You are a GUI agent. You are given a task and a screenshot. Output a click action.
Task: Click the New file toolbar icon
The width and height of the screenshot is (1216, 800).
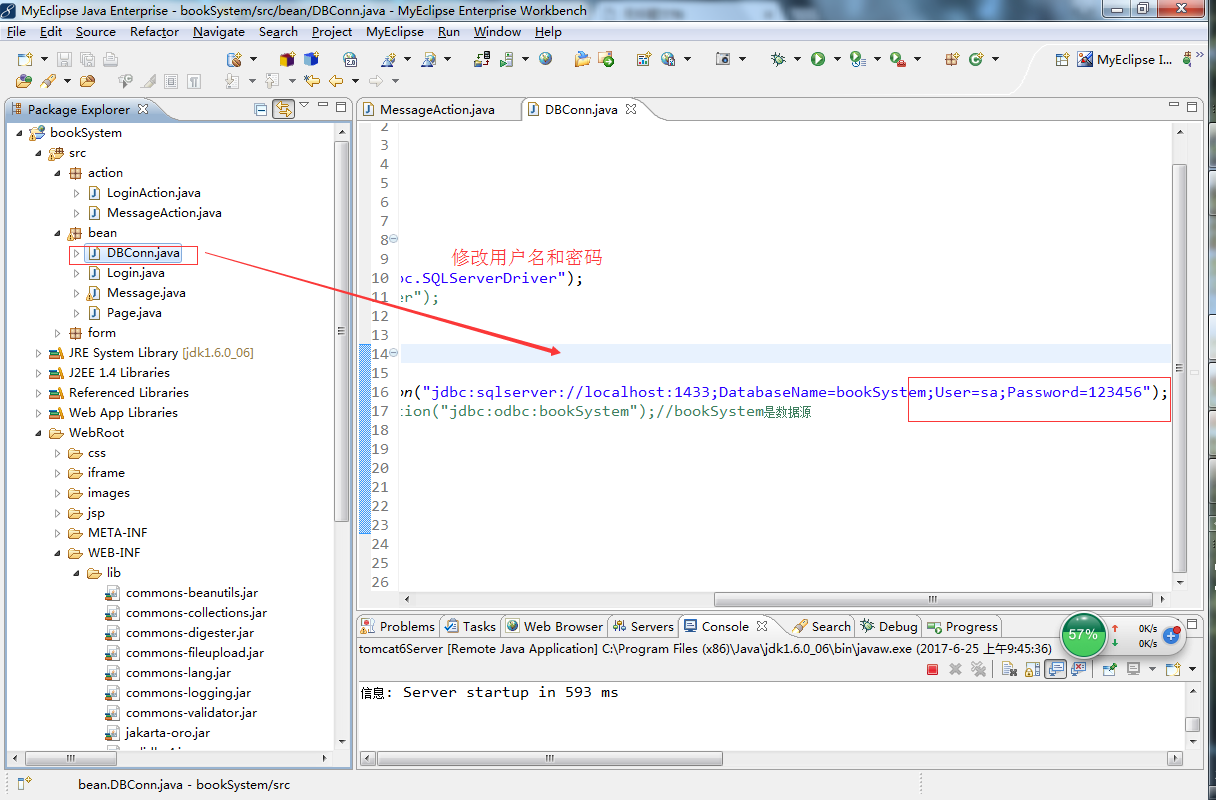pyautogui.click(x=25, y=60)
